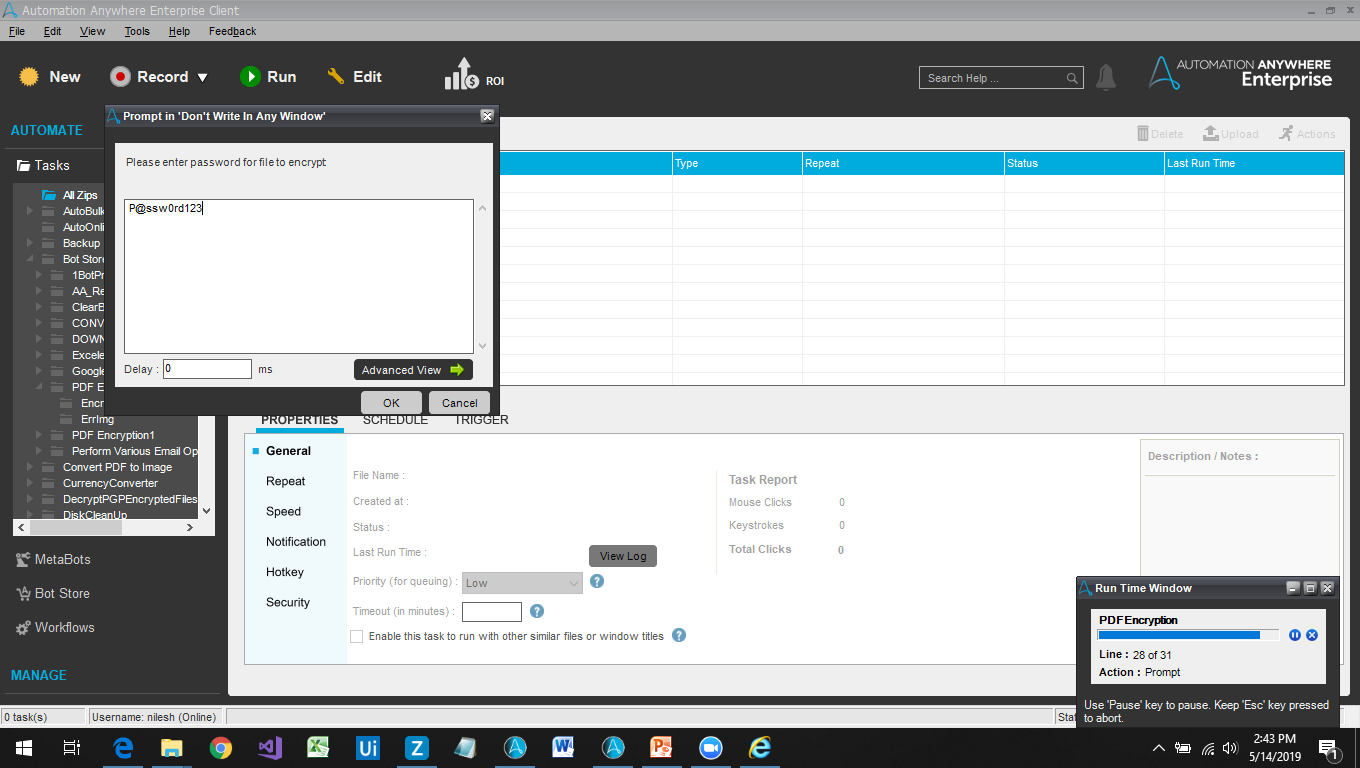Stop the PDFEncryption task with the X icon
This screenshot has height=768, width=1360.
click(1312, 635)
